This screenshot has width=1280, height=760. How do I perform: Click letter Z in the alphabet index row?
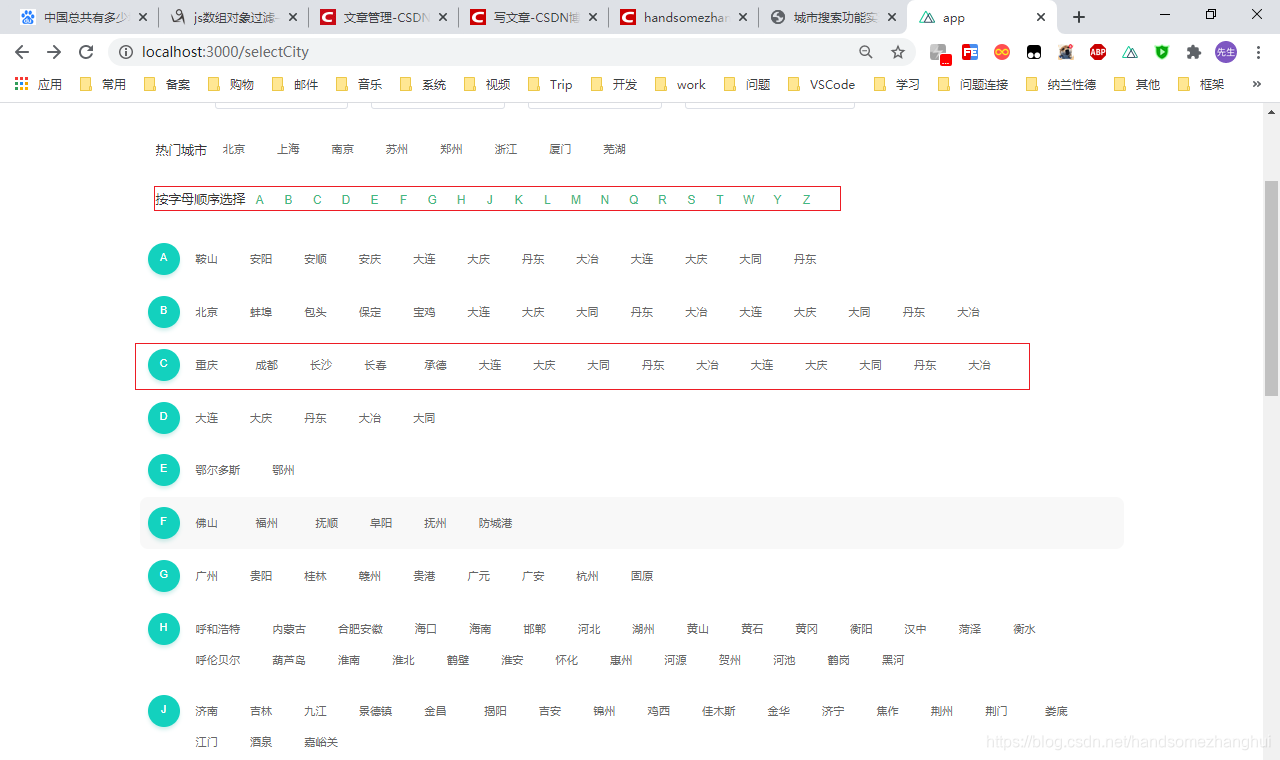[806, 199]
